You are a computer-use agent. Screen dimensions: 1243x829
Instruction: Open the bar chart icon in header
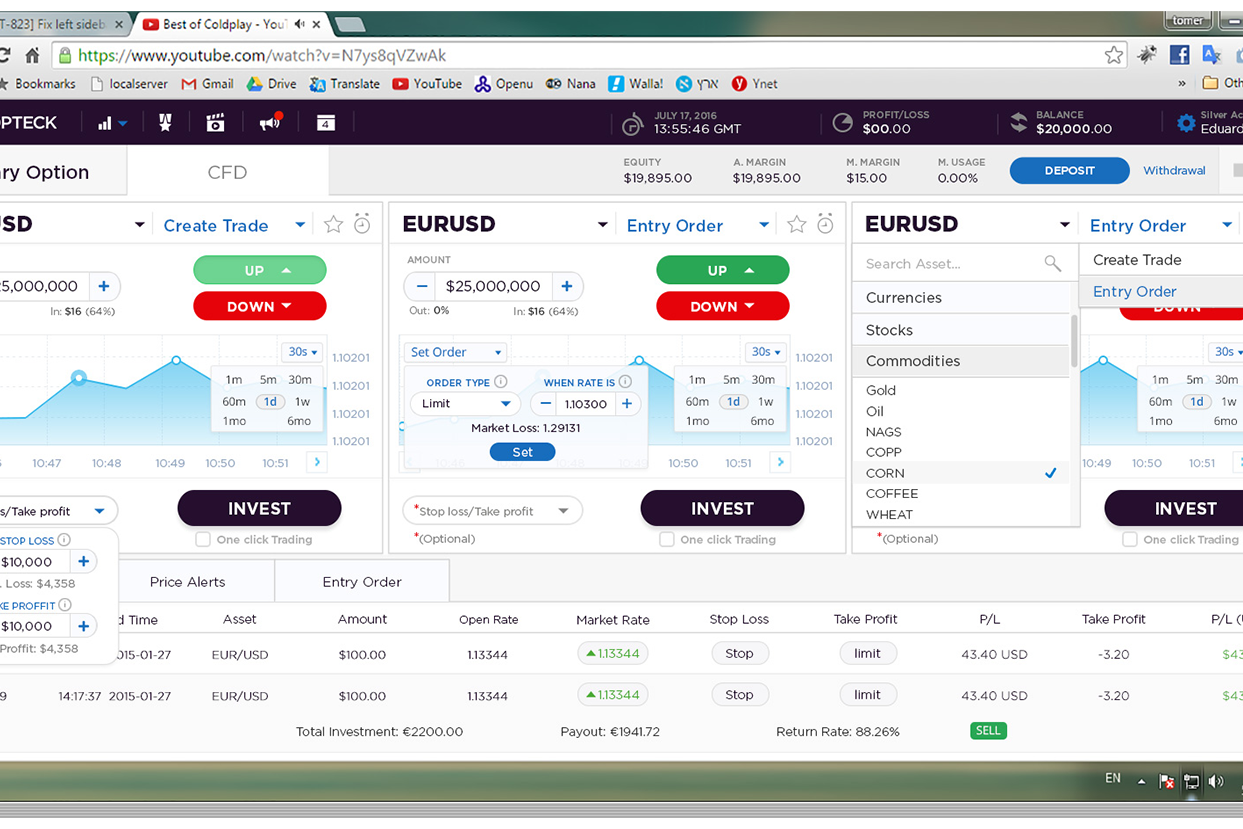(x=105, y=123)
